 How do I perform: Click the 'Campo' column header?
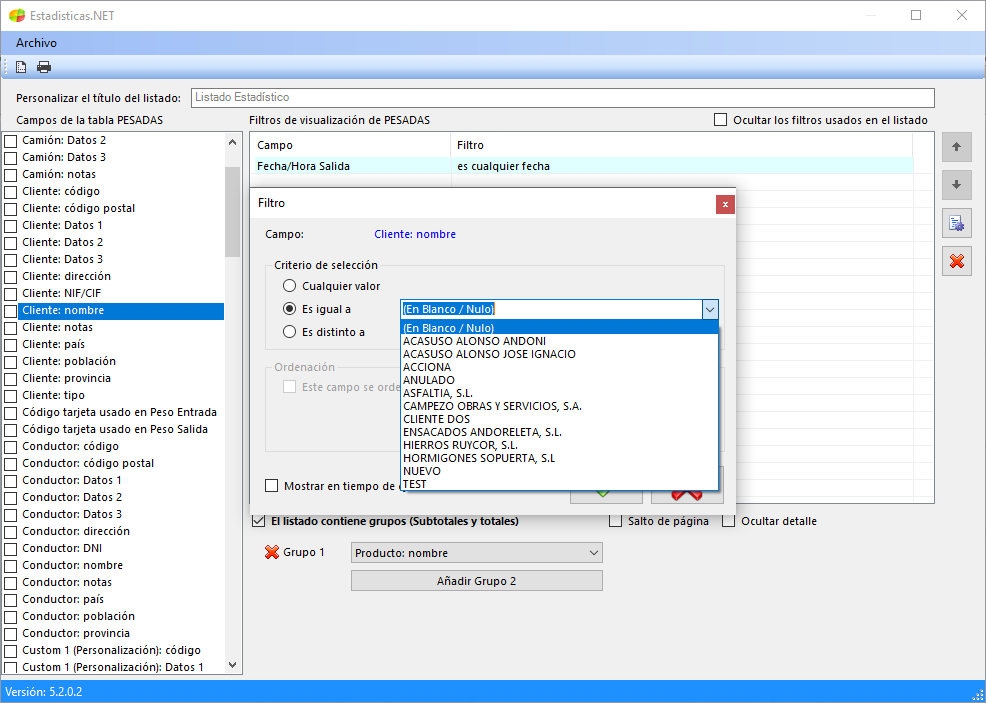(x=350, y=145)
